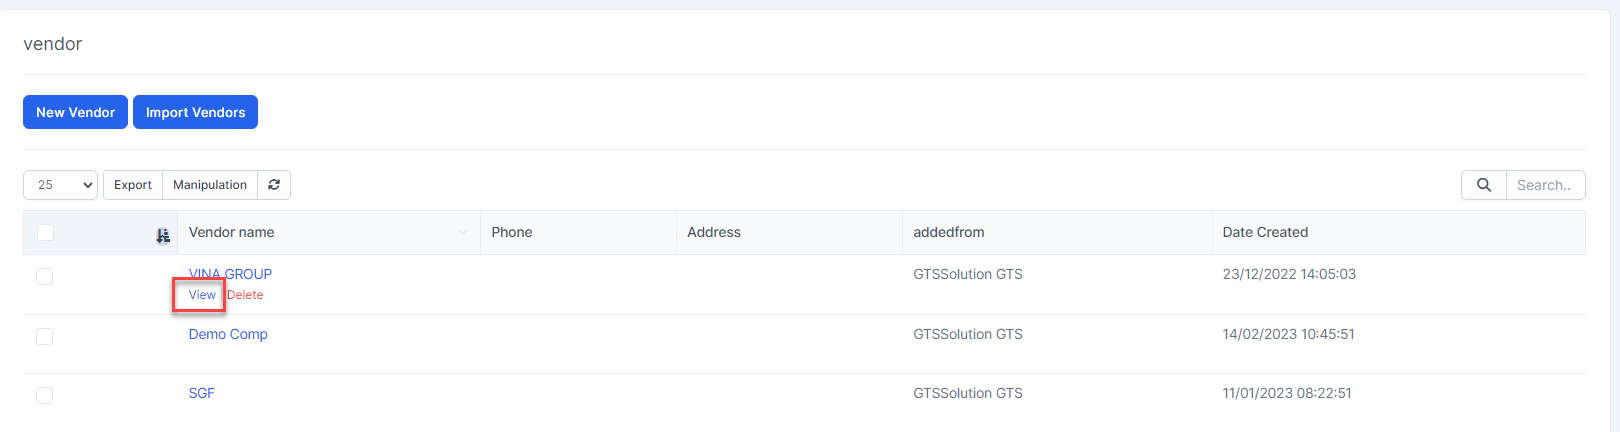Sort the table by Vendor name column
This screenshot has height=432, width=1620.
click(232, 232)
